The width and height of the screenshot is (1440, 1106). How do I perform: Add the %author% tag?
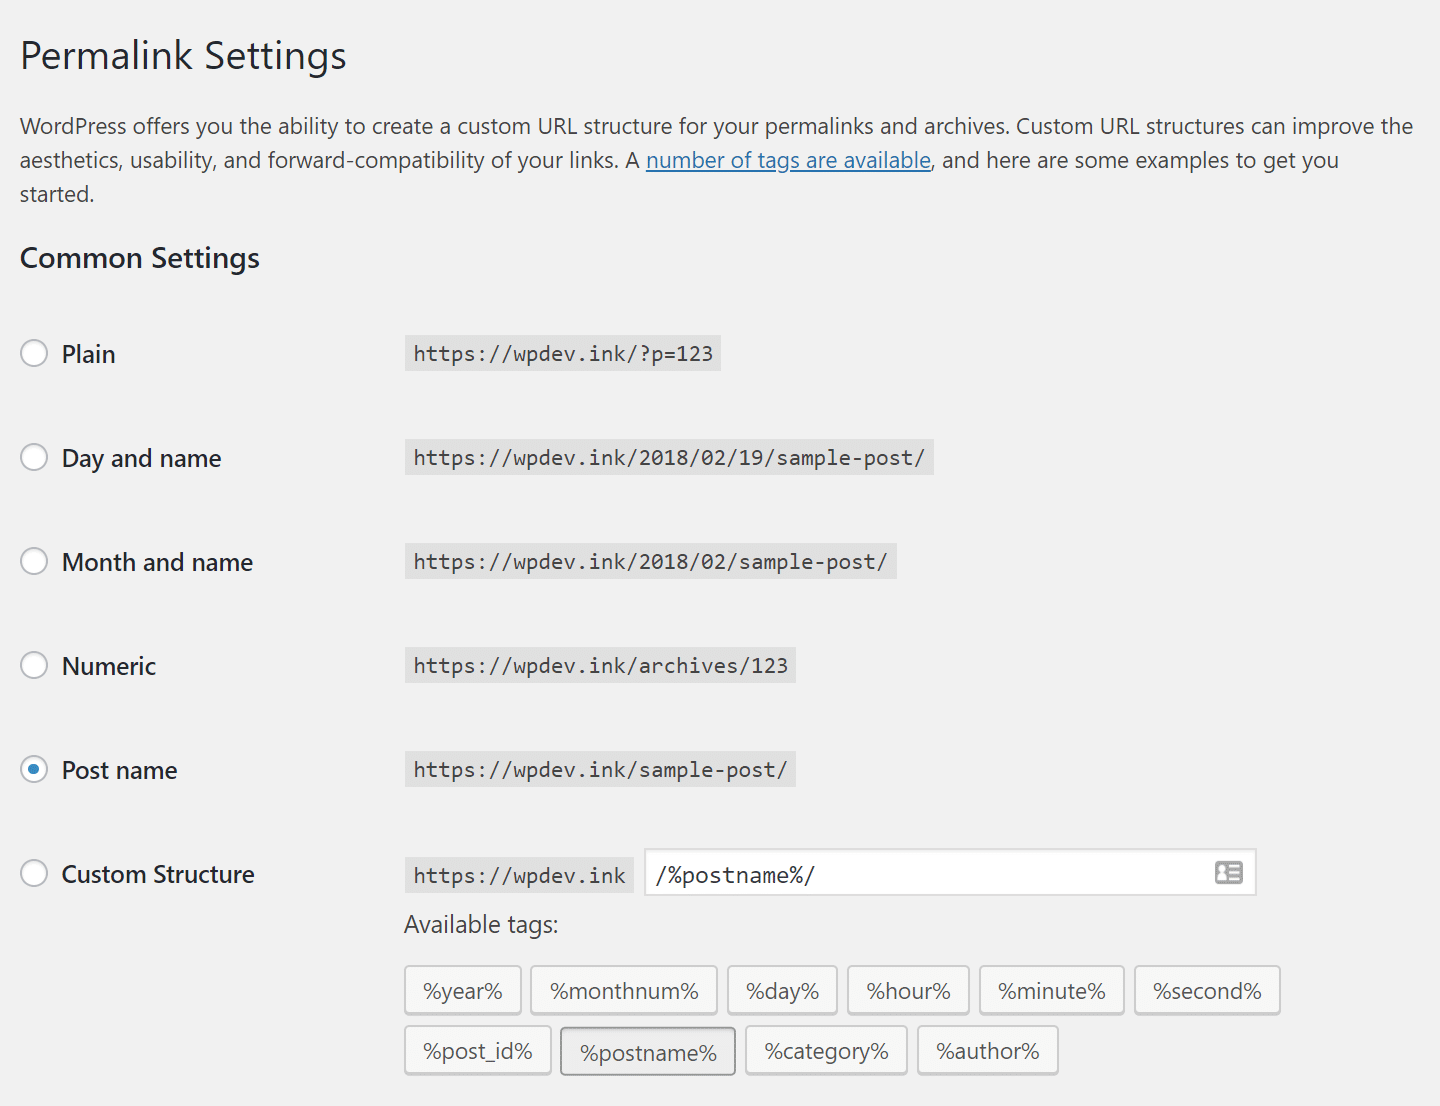(x=987, y=1050)
